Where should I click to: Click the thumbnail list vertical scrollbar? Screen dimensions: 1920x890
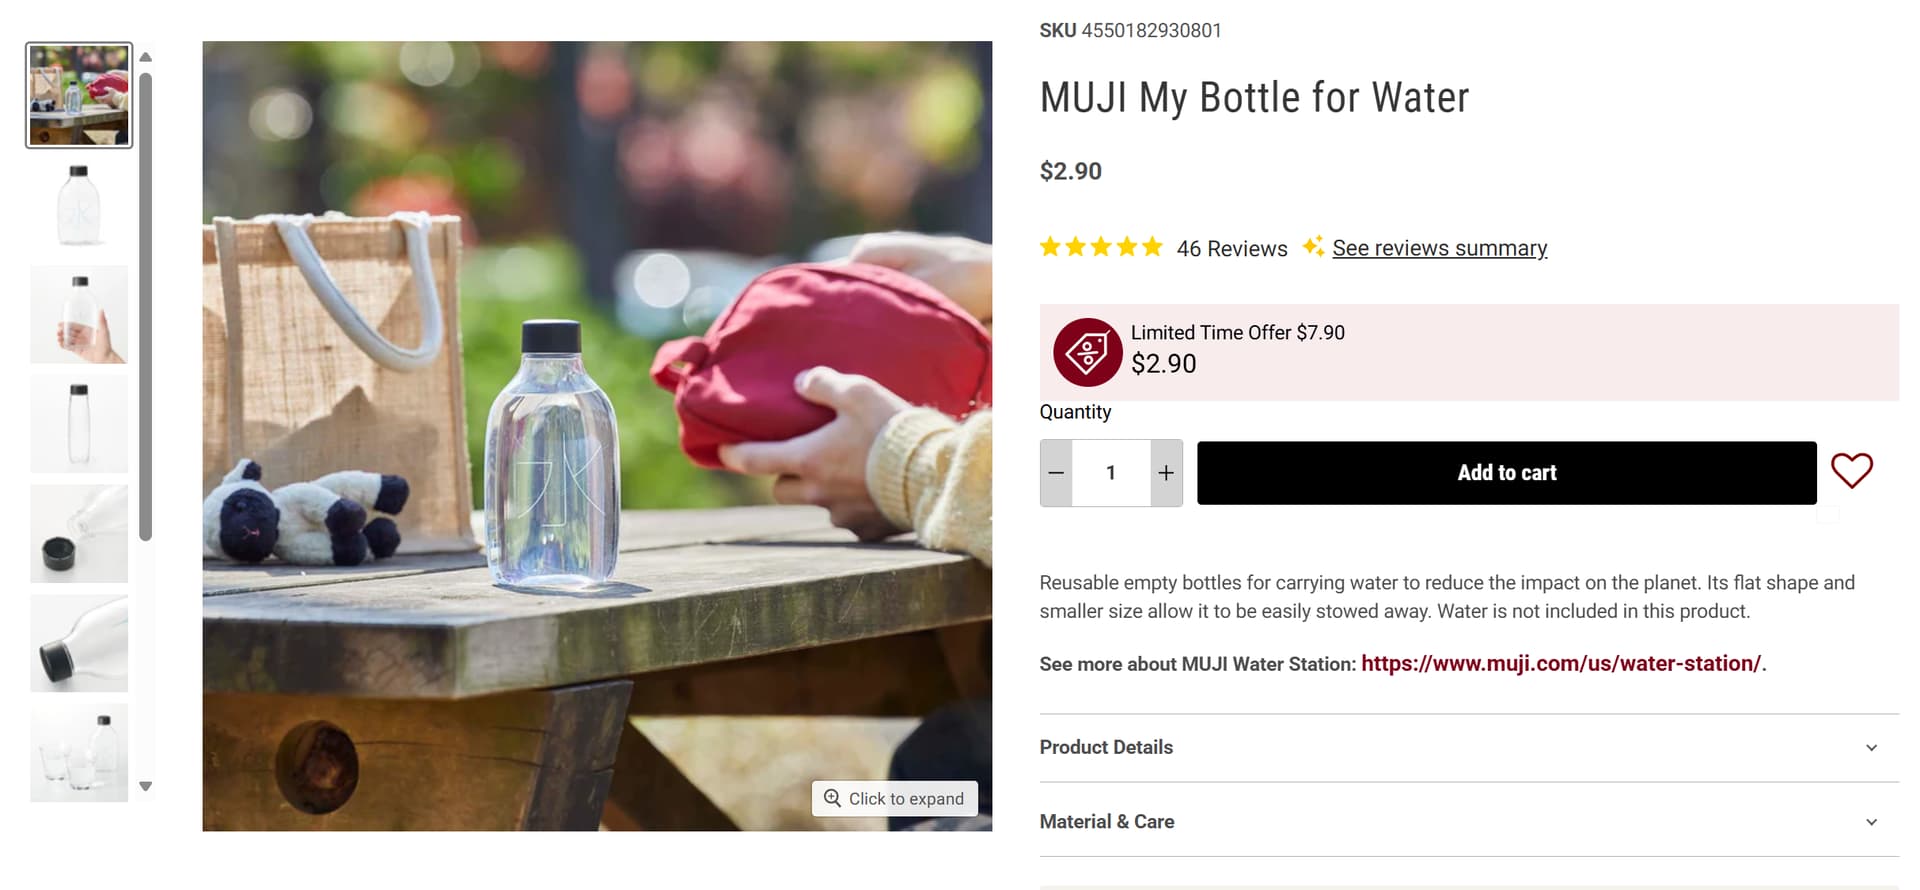146,300
